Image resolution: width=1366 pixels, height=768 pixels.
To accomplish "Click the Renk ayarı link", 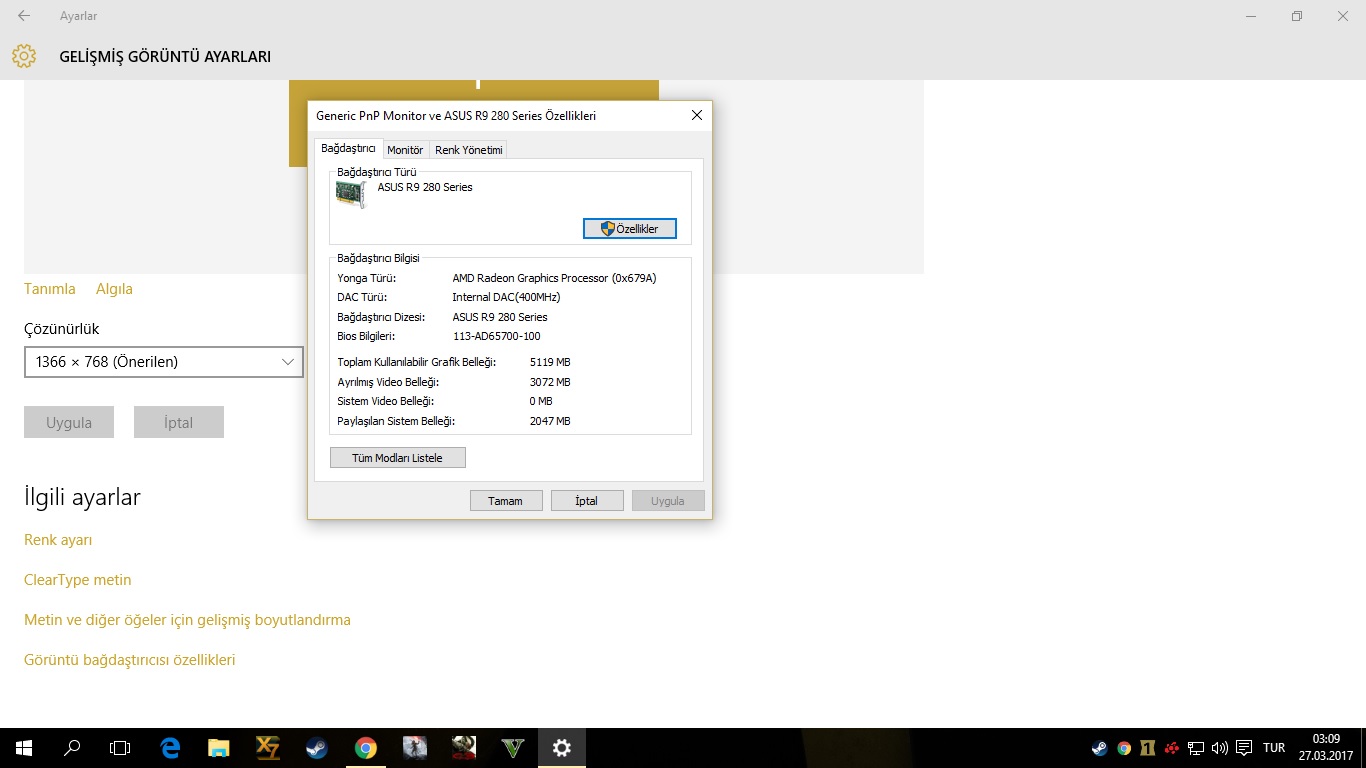I will [58, 540].
